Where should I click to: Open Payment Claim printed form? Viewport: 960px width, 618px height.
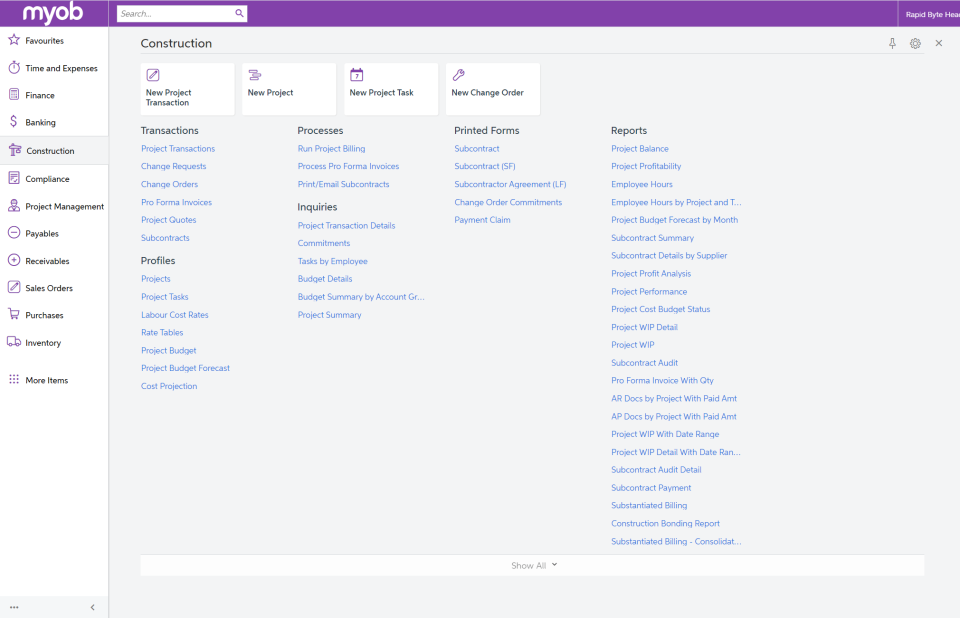[482, 220]
